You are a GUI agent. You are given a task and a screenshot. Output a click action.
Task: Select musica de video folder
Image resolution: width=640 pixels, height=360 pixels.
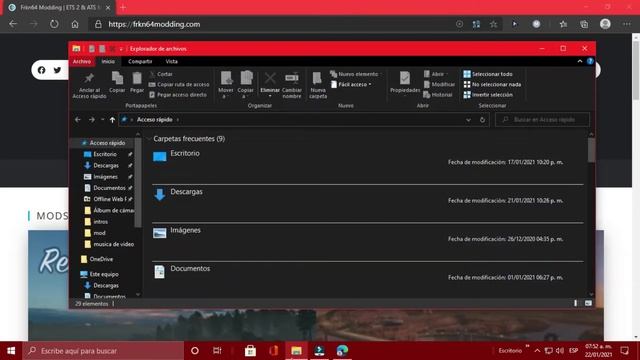pos(113,244)
